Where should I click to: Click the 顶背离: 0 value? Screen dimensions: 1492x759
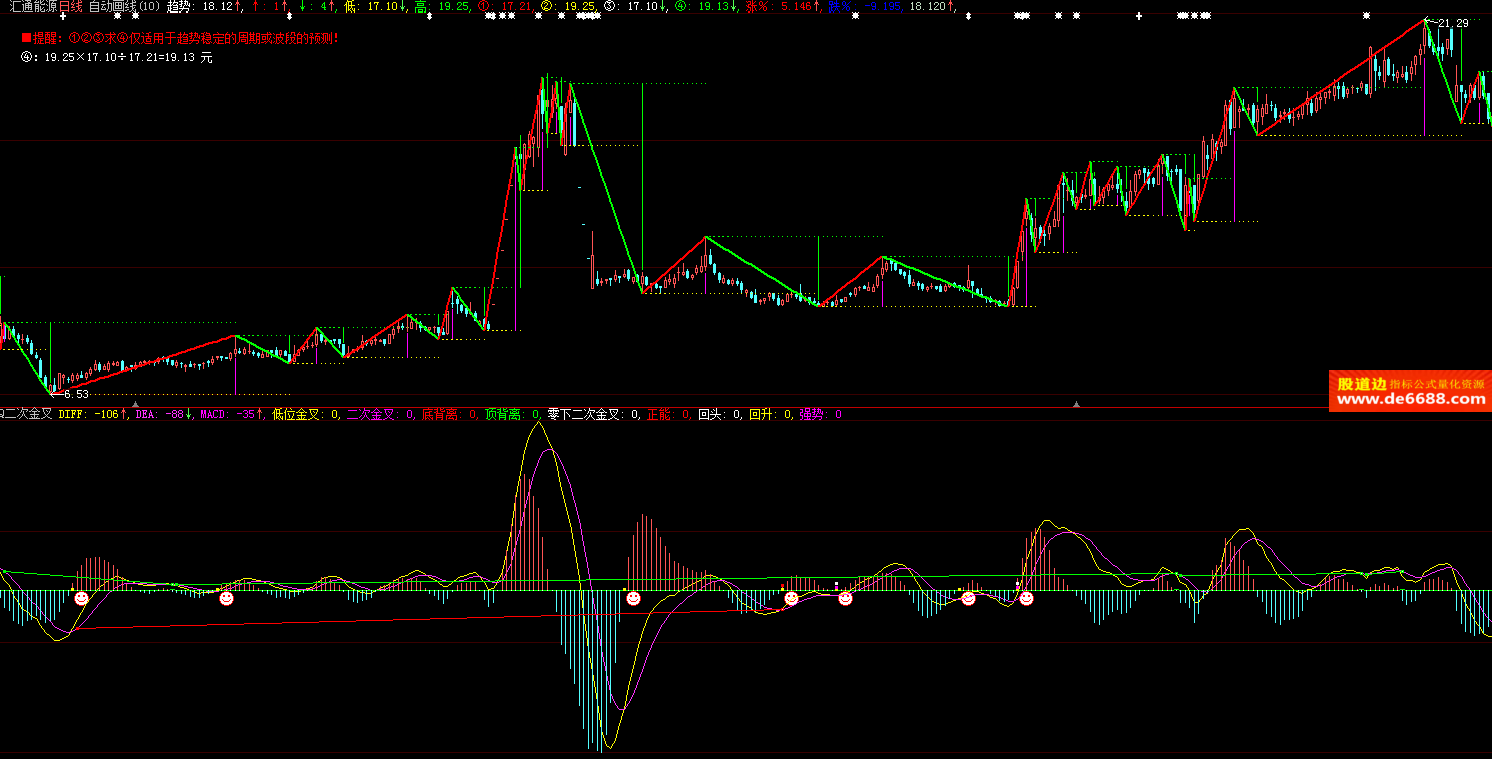coord(513,413)
